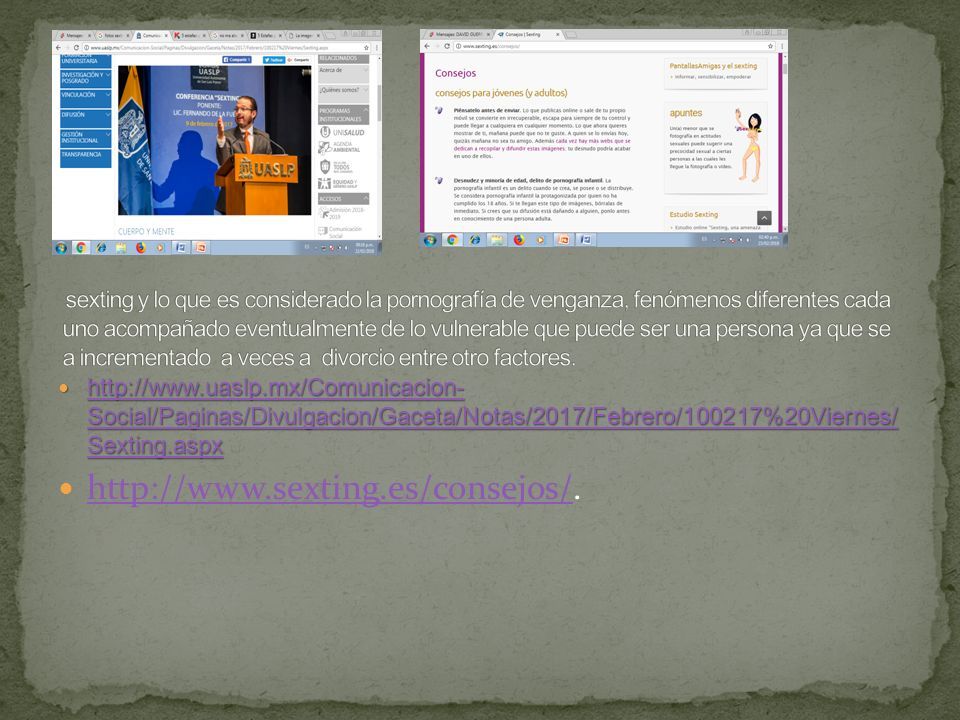The image size is (960, 720).
Task: Open Chrome menu dots in sexting.es window
Action: tap(782, 47)
